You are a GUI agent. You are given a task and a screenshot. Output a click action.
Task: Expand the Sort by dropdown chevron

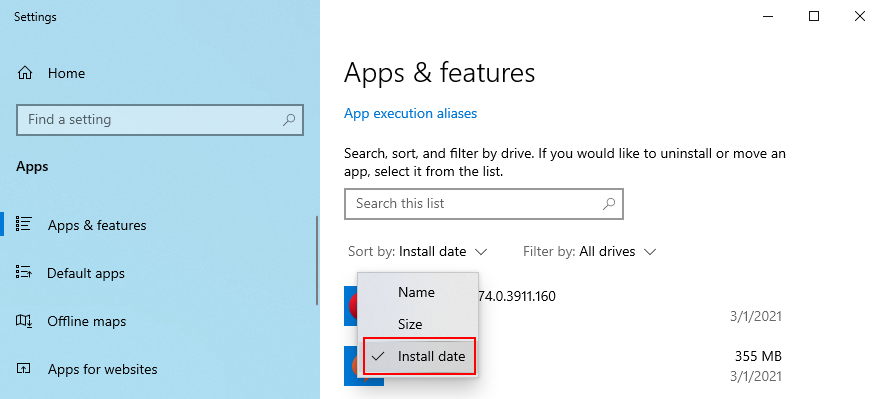point(481,252)
